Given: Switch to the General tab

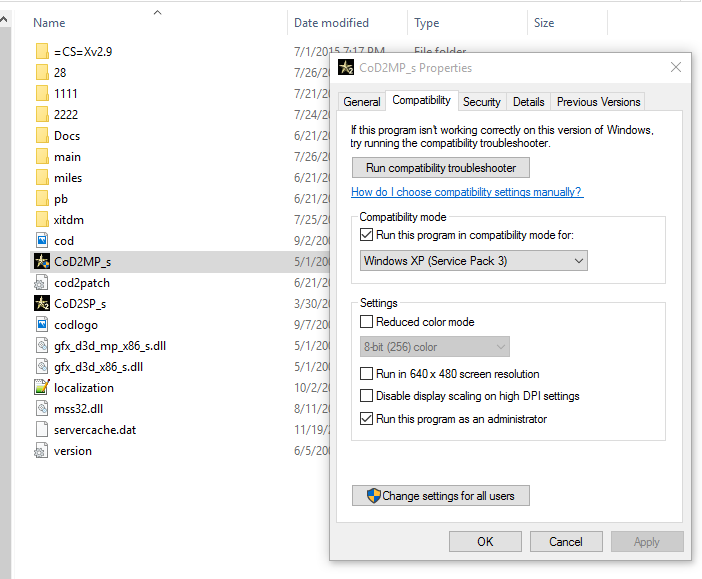Looking at the screenshot, I should (362, 102).
